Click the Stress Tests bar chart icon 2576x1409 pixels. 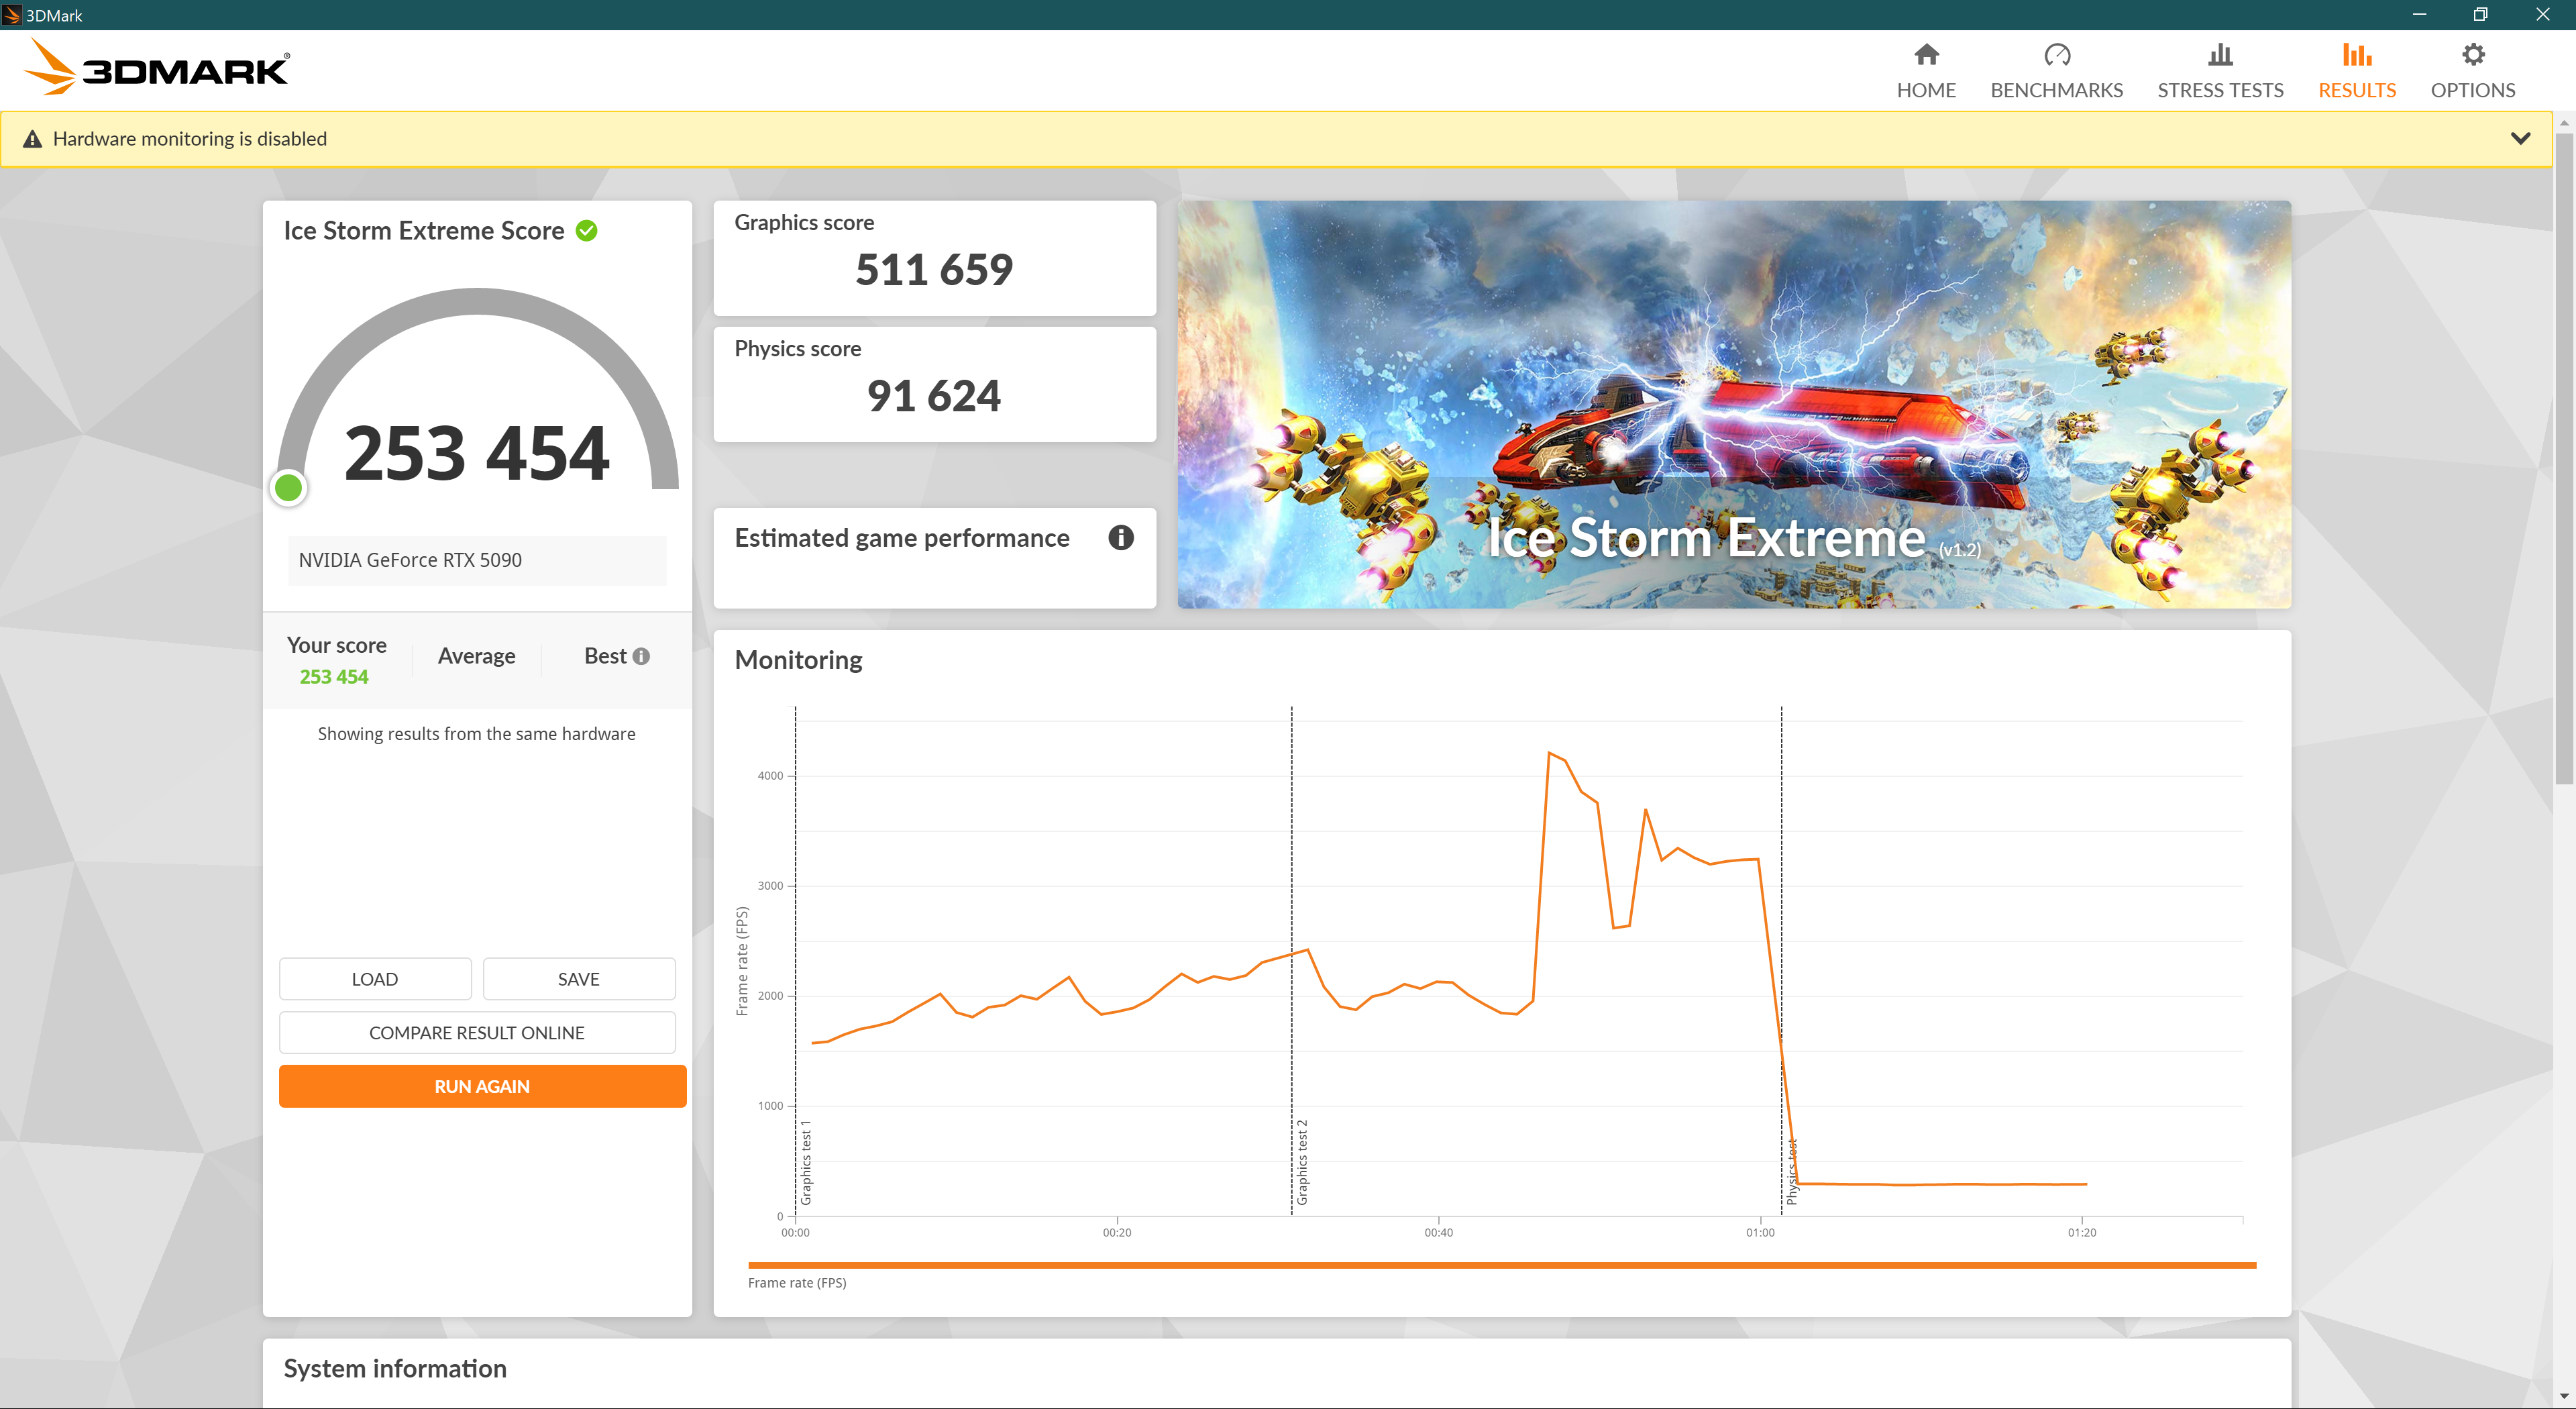coord(2220,54)
